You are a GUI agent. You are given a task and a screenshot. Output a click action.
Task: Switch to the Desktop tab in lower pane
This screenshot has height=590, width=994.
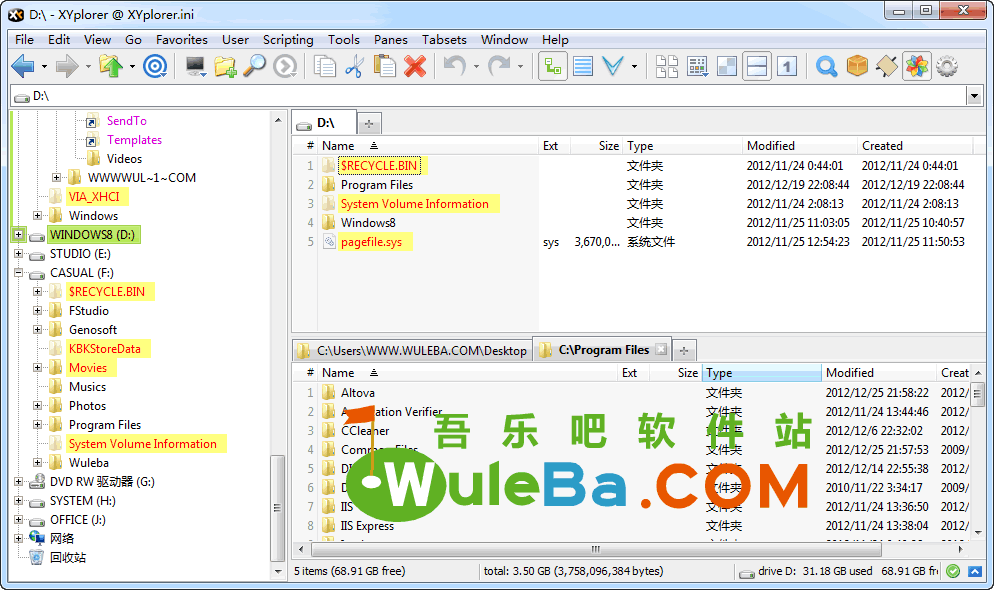(x=413, y=350)
